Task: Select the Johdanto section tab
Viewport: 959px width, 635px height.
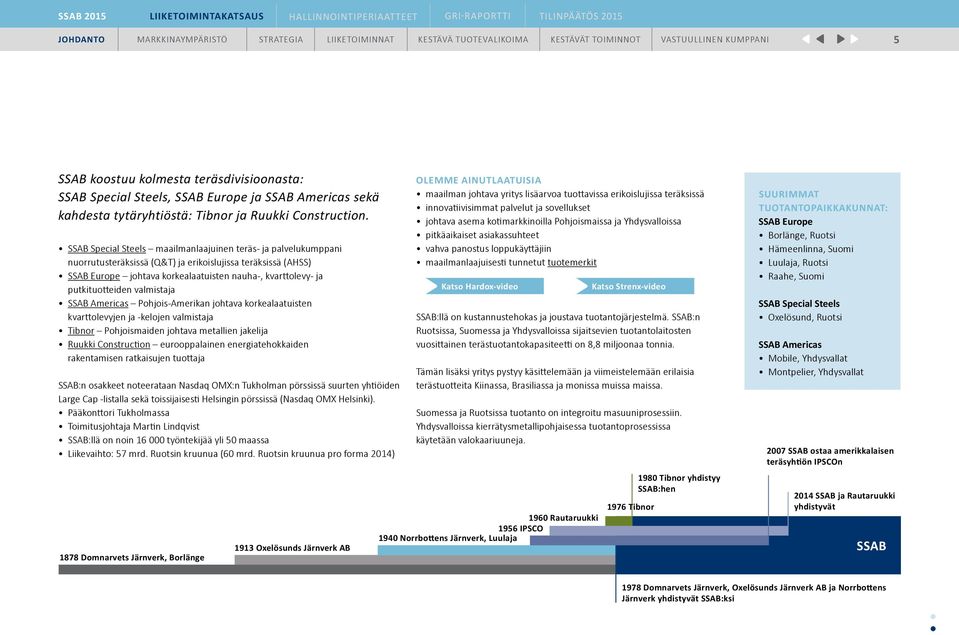Action: point(81,39)
